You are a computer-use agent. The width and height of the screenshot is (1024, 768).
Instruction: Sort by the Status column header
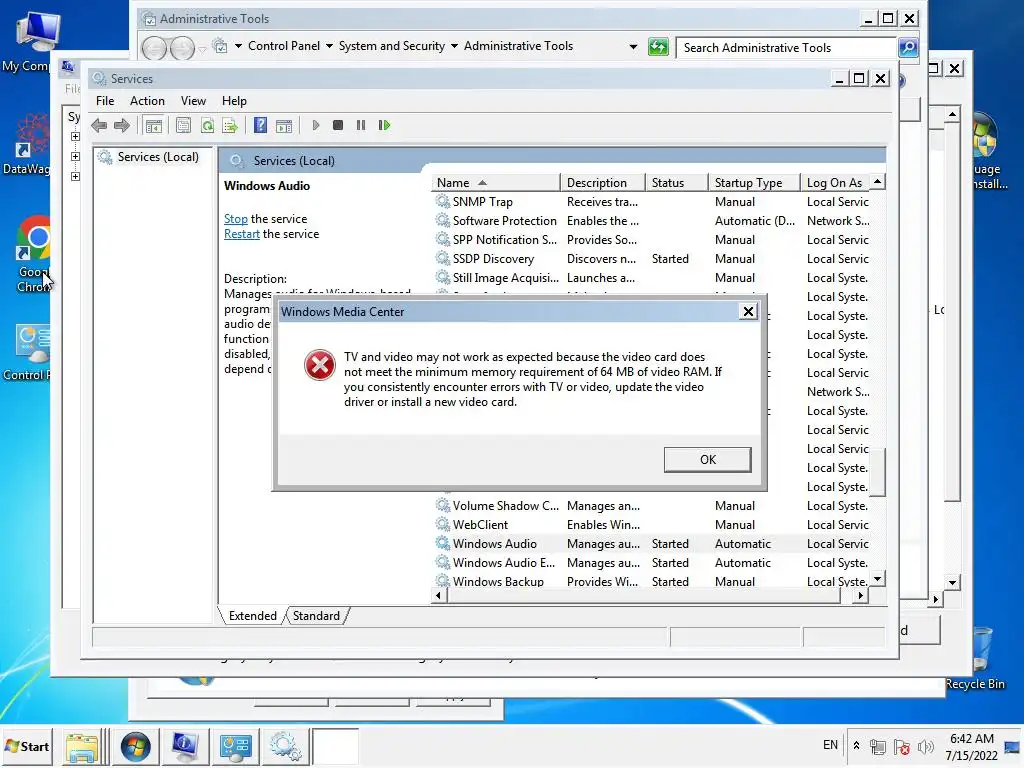(x=677, y=183)
